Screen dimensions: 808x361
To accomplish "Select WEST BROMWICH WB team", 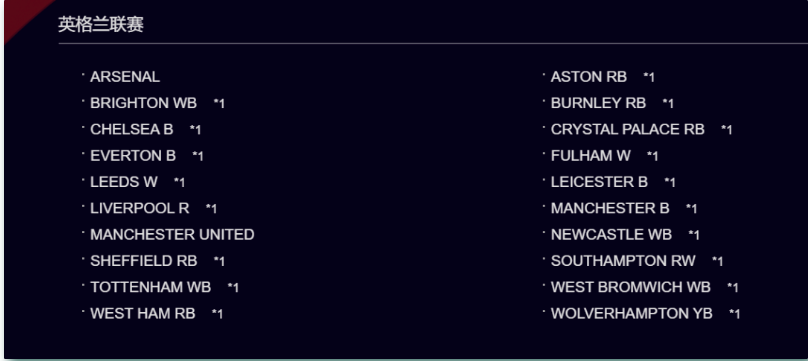I will click(x=631, y=287).
